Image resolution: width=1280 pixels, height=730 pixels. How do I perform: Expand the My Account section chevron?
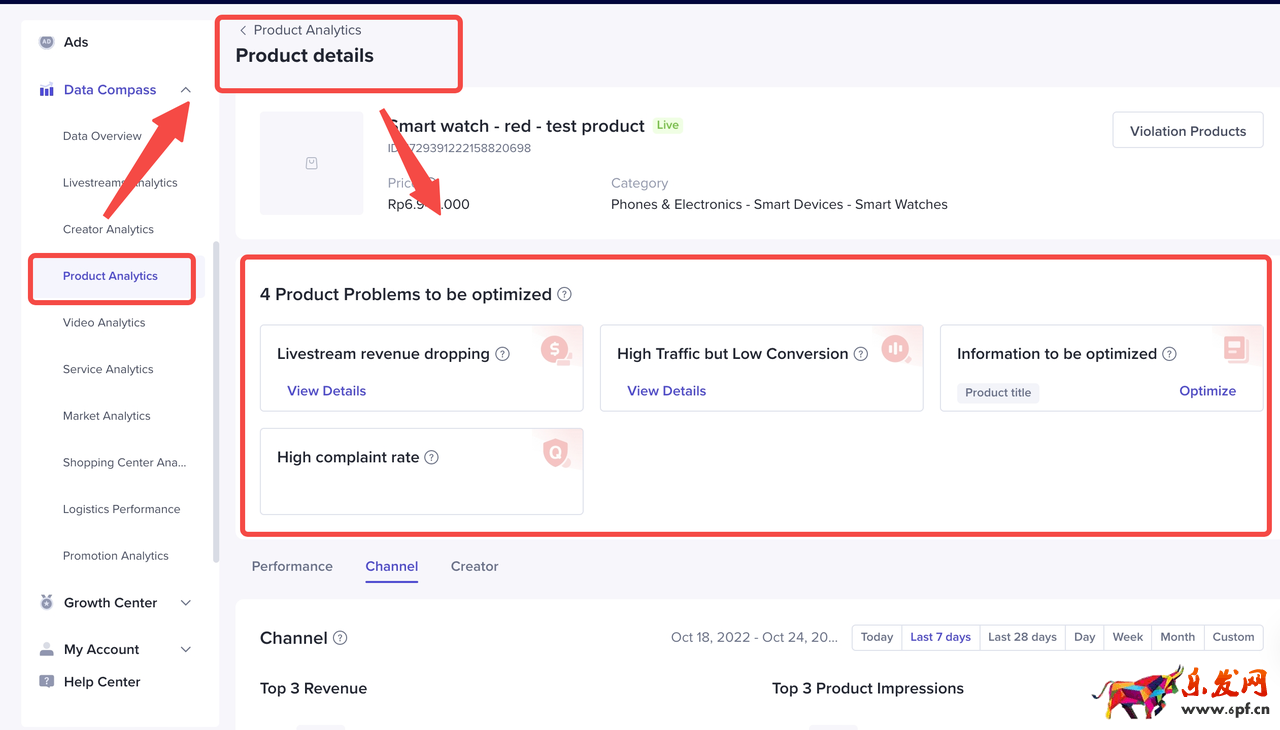coord(186,650)
